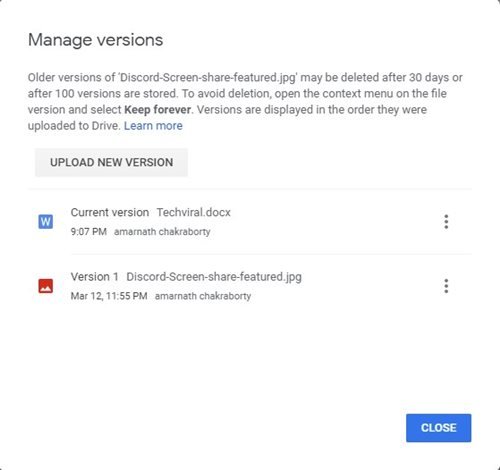
Task: Click the bold Keep forever text
Action: (x=157, y=110)
